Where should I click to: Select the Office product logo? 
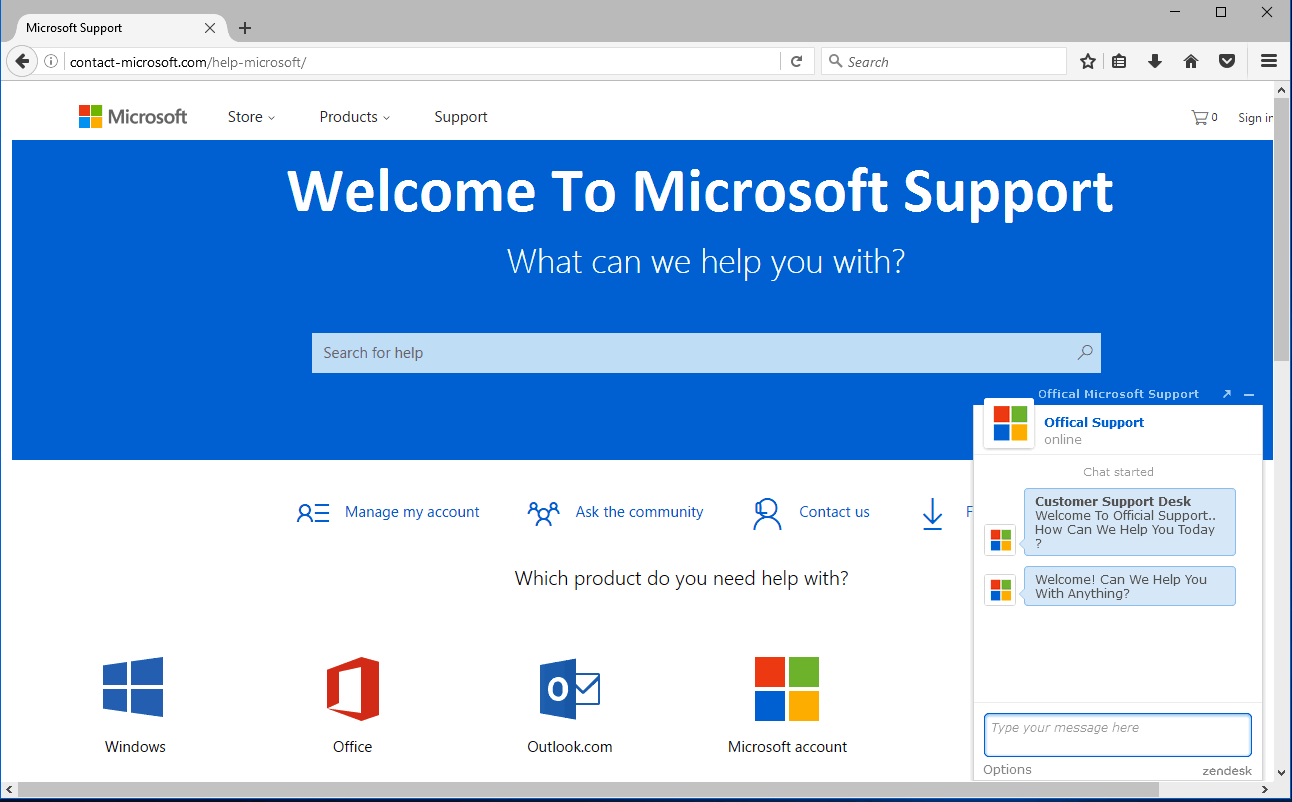click(353, 688)
